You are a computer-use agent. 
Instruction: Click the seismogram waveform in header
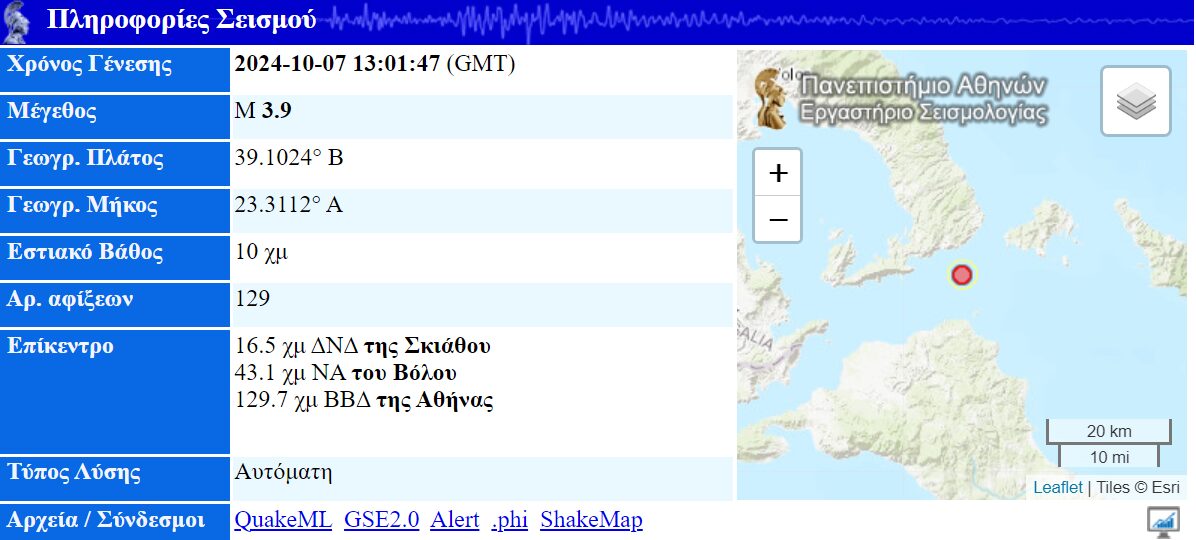tap(700, 20)
